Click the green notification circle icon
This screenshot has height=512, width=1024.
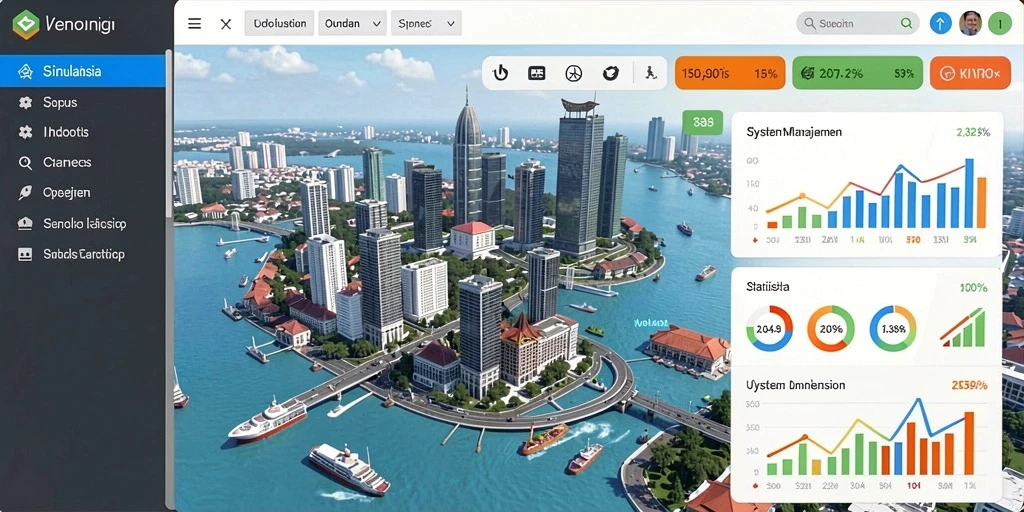[1000, 24]
